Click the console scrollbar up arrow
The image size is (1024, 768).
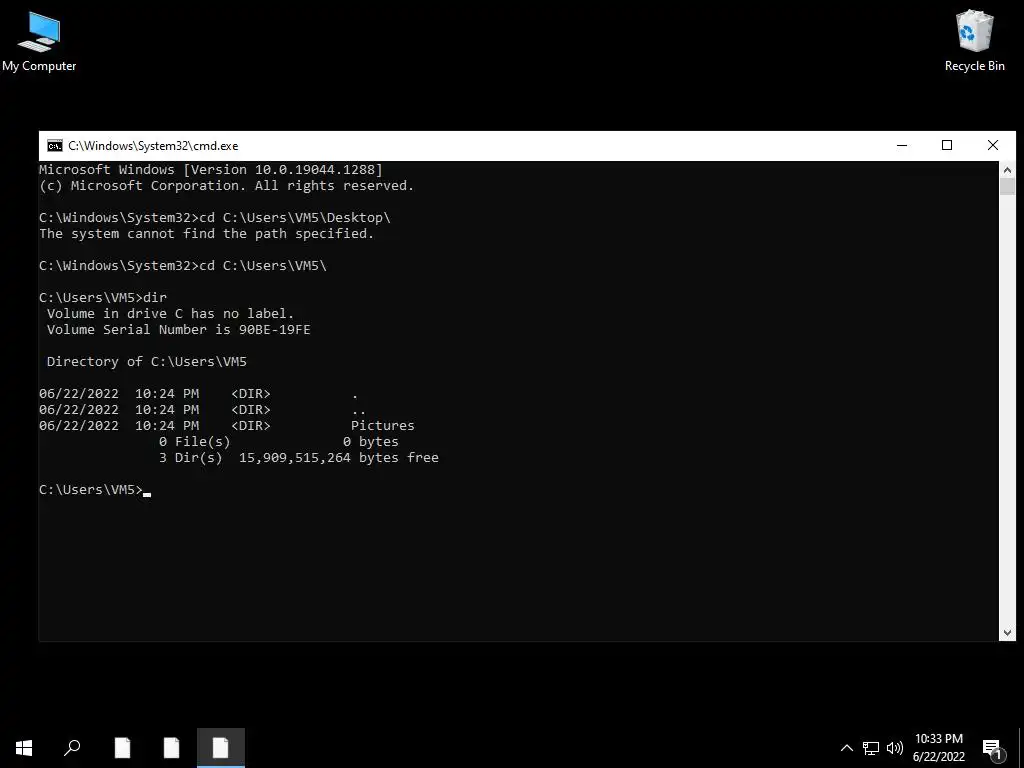pyautogui.click(x=1007, y=170)
